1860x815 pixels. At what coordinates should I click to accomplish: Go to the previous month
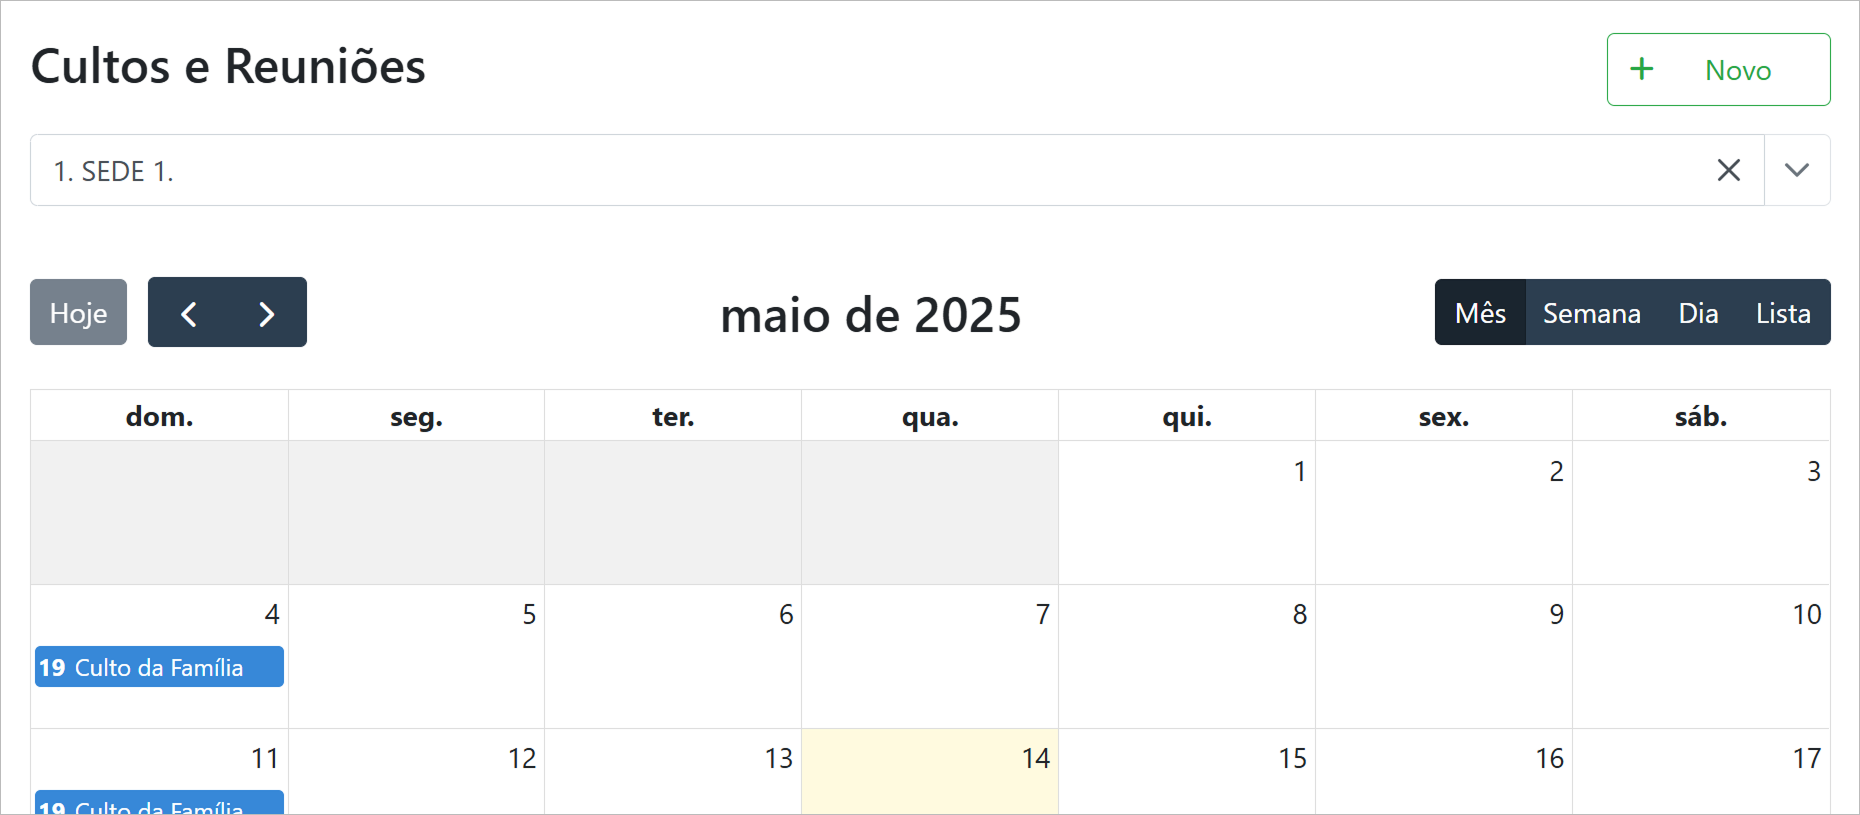tap(188, 314)
